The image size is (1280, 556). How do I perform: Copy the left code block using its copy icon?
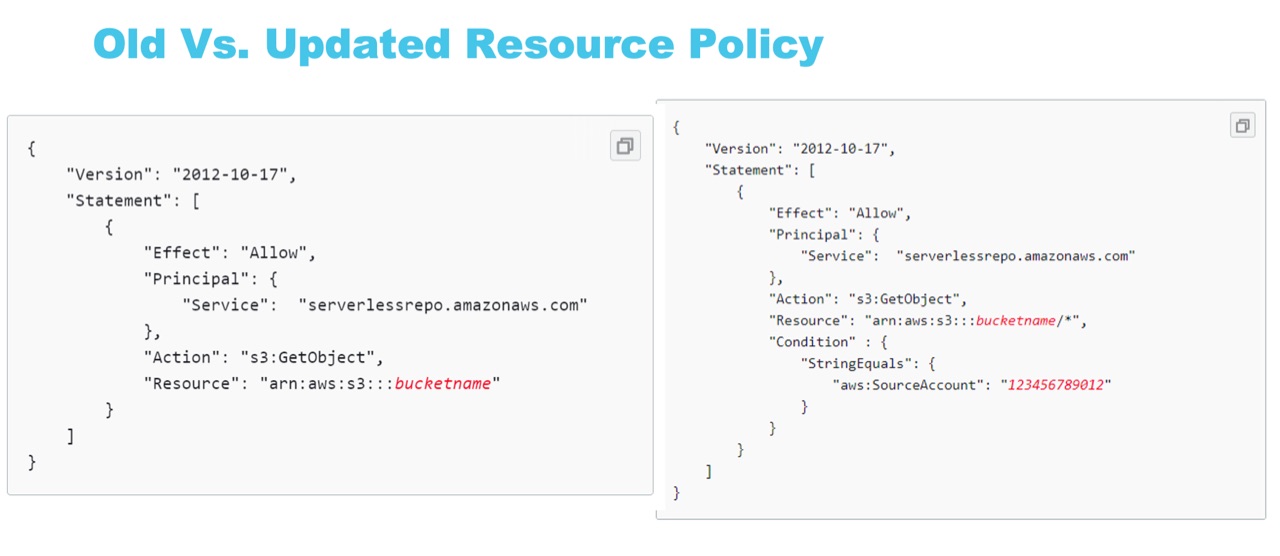click(625, 146)
